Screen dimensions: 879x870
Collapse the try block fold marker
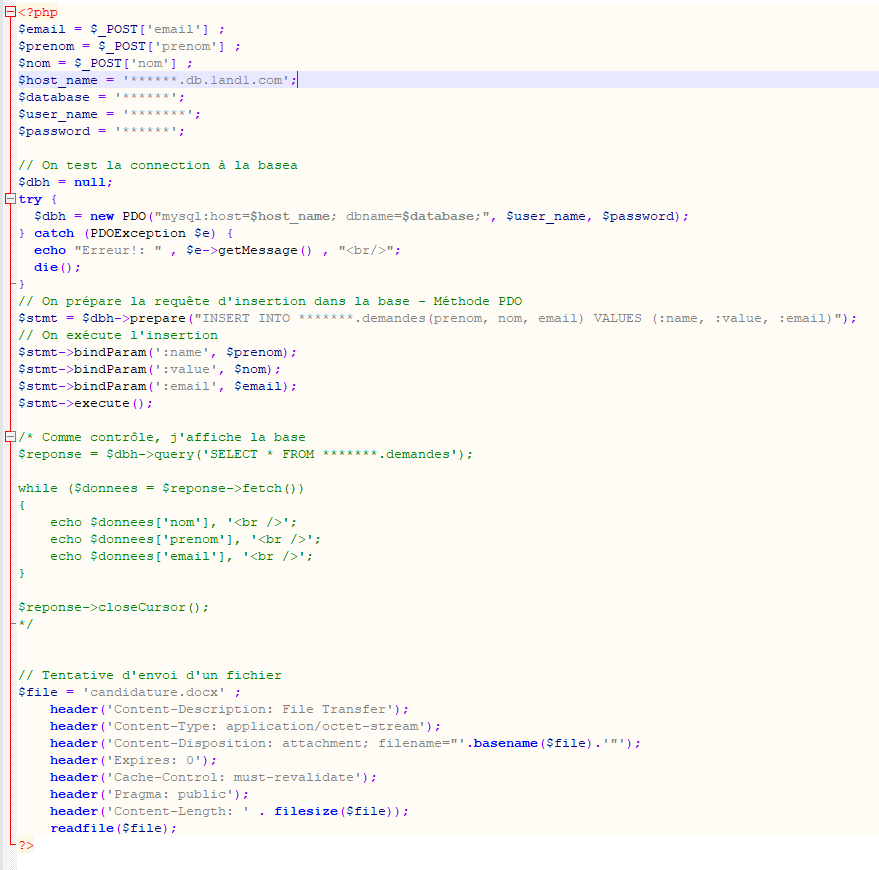coord(10,199)
